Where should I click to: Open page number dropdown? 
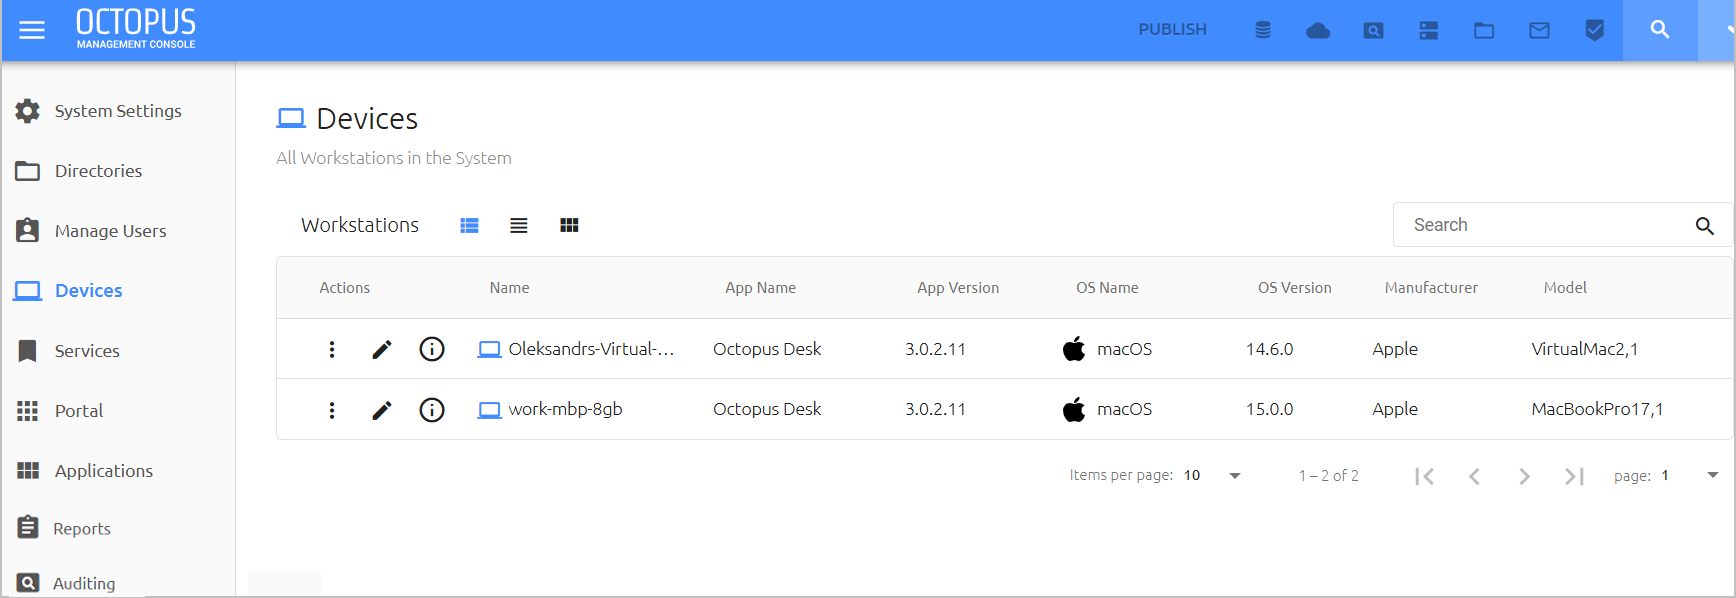click(1690, 476)
